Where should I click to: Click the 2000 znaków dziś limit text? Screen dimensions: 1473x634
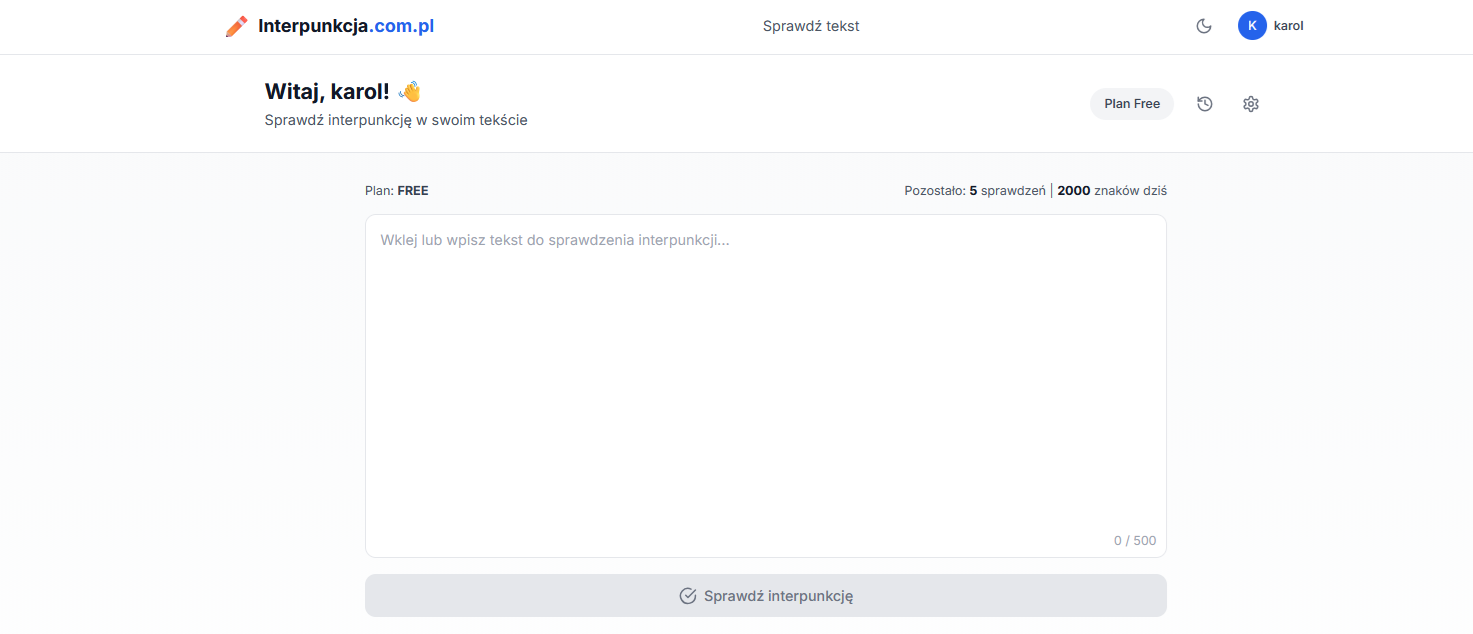pyautogui.click(x=1112, y=191)
